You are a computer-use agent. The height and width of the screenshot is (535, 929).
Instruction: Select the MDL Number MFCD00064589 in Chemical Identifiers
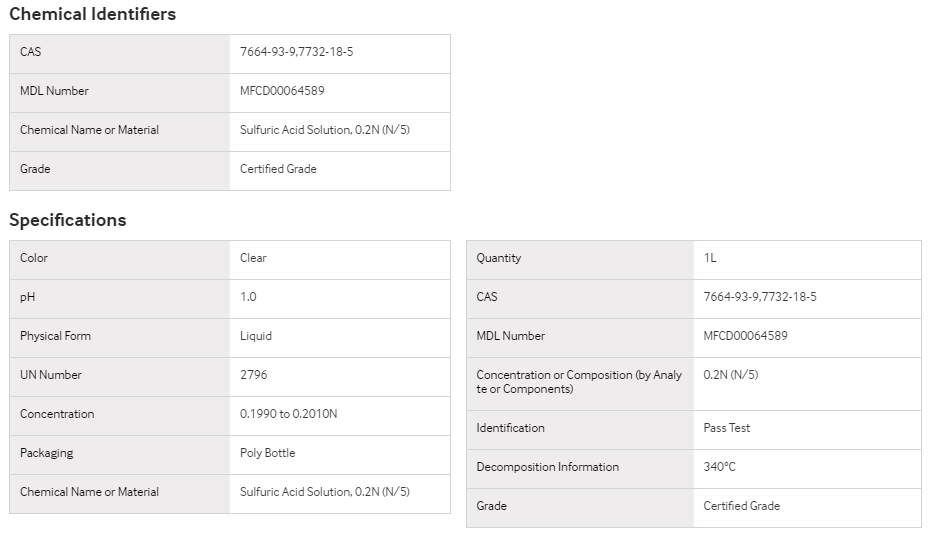point(282,91)
